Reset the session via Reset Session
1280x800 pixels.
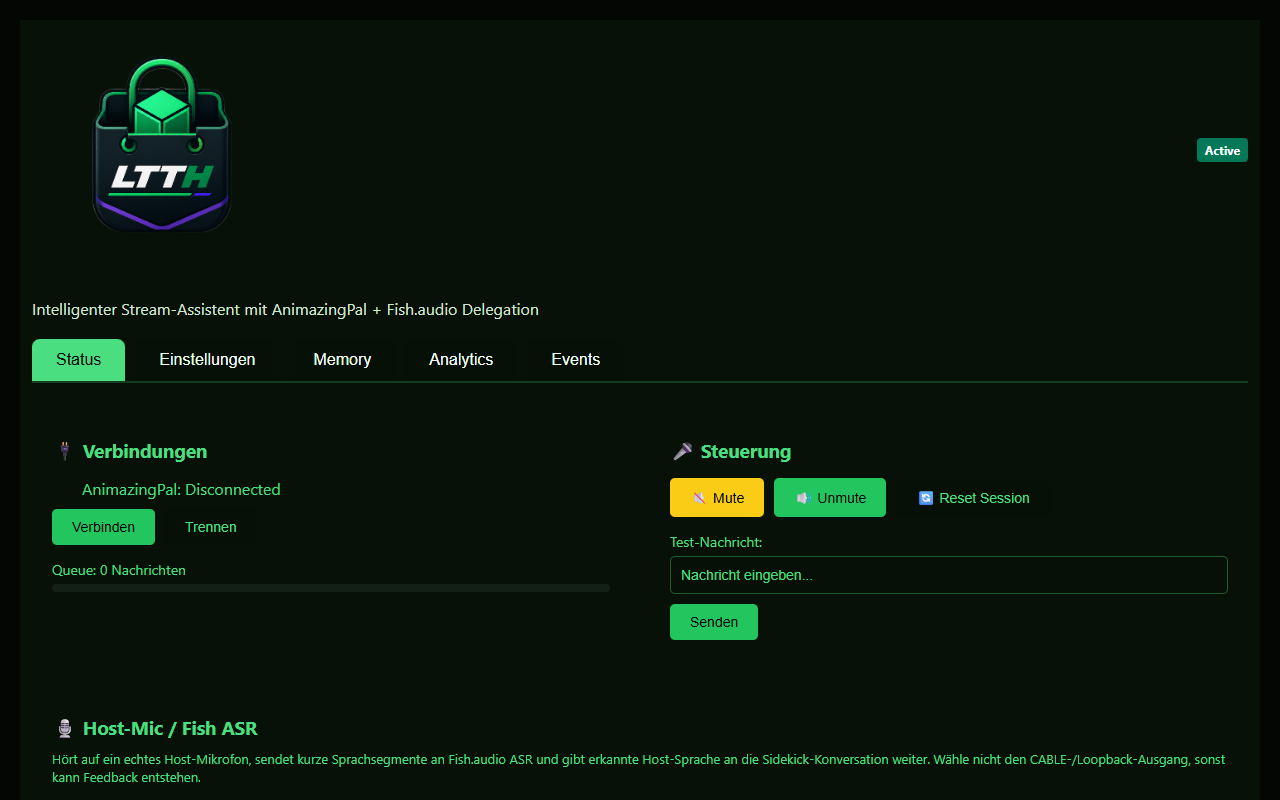point(973,498)
